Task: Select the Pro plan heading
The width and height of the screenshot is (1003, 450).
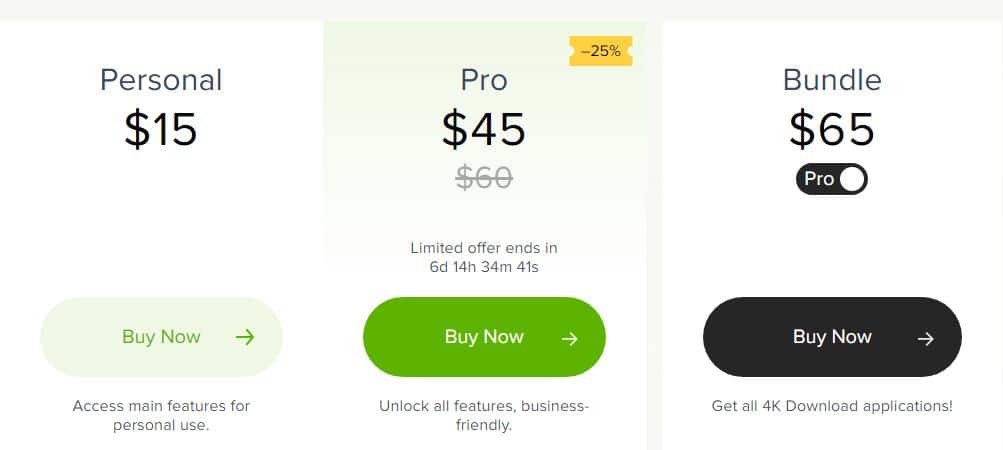Action: click(x=484, y=80)
